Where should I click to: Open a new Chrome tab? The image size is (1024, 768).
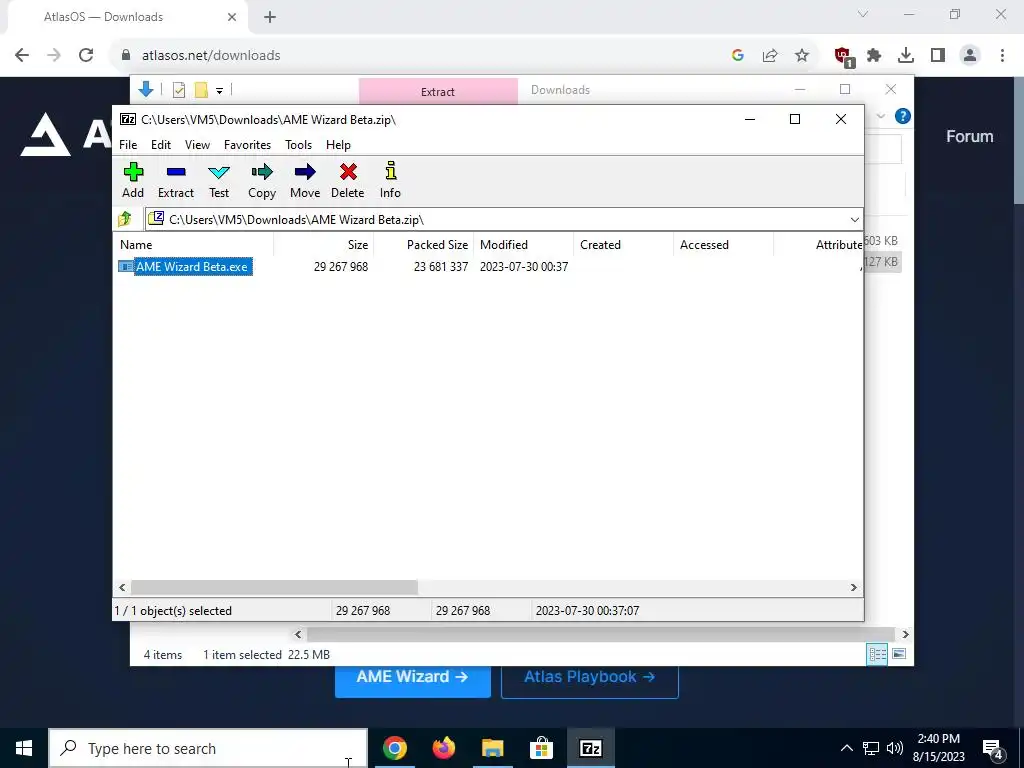tap(270, 17)
